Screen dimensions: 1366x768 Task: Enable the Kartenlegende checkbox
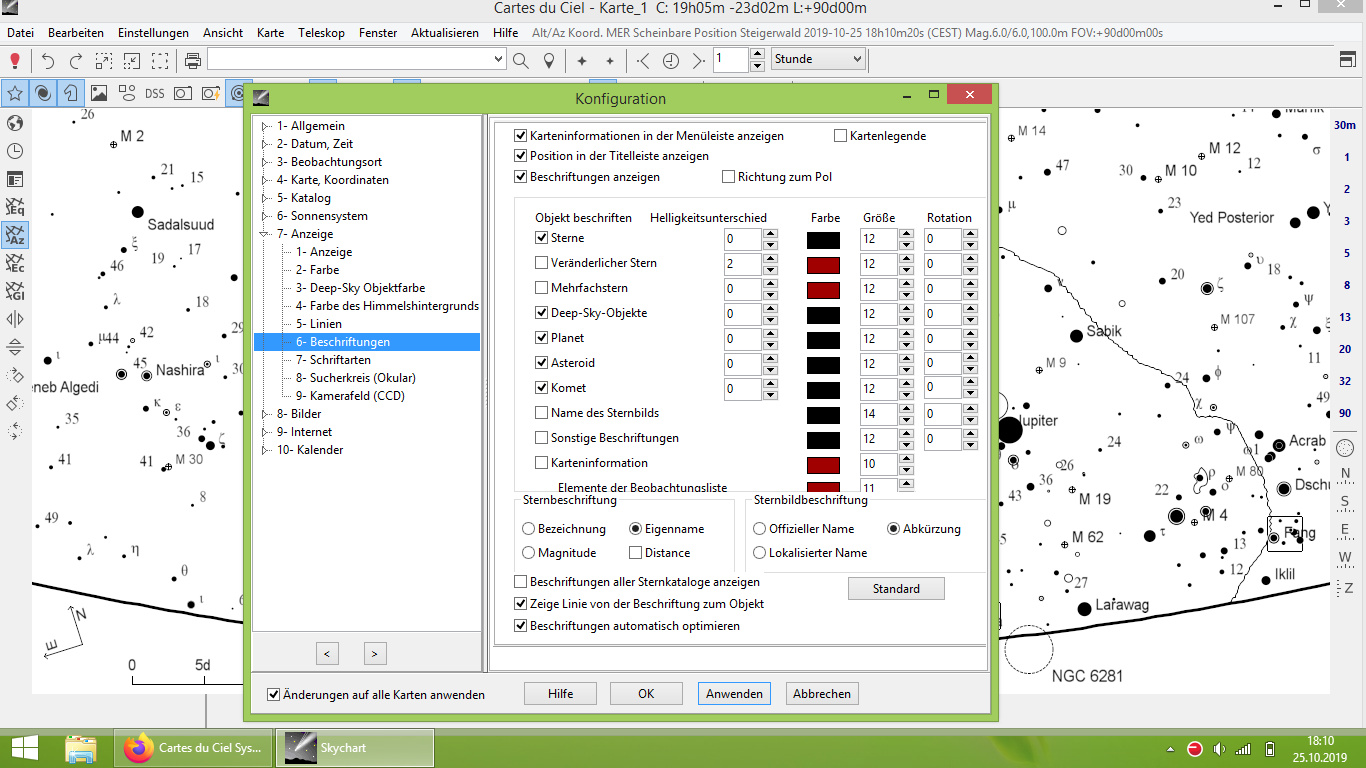coord(840,135)
